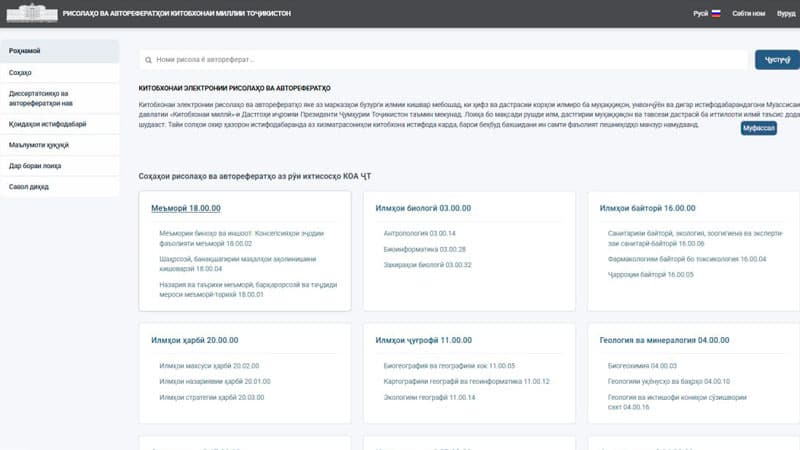Open 'Экологияи географӣ 11.00.14'
800x450 pixels.
coord(430,397)
